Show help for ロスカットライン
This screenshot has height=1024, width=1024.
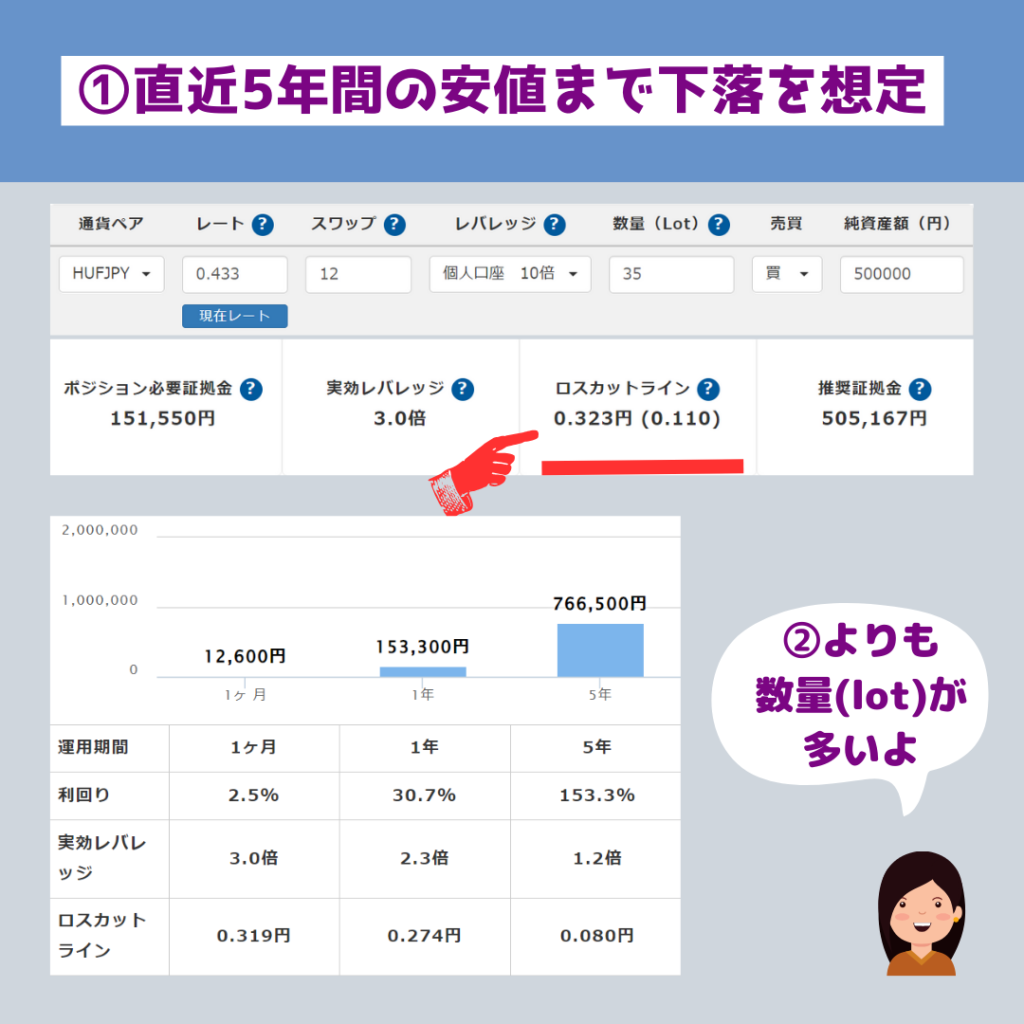[708, 390]
